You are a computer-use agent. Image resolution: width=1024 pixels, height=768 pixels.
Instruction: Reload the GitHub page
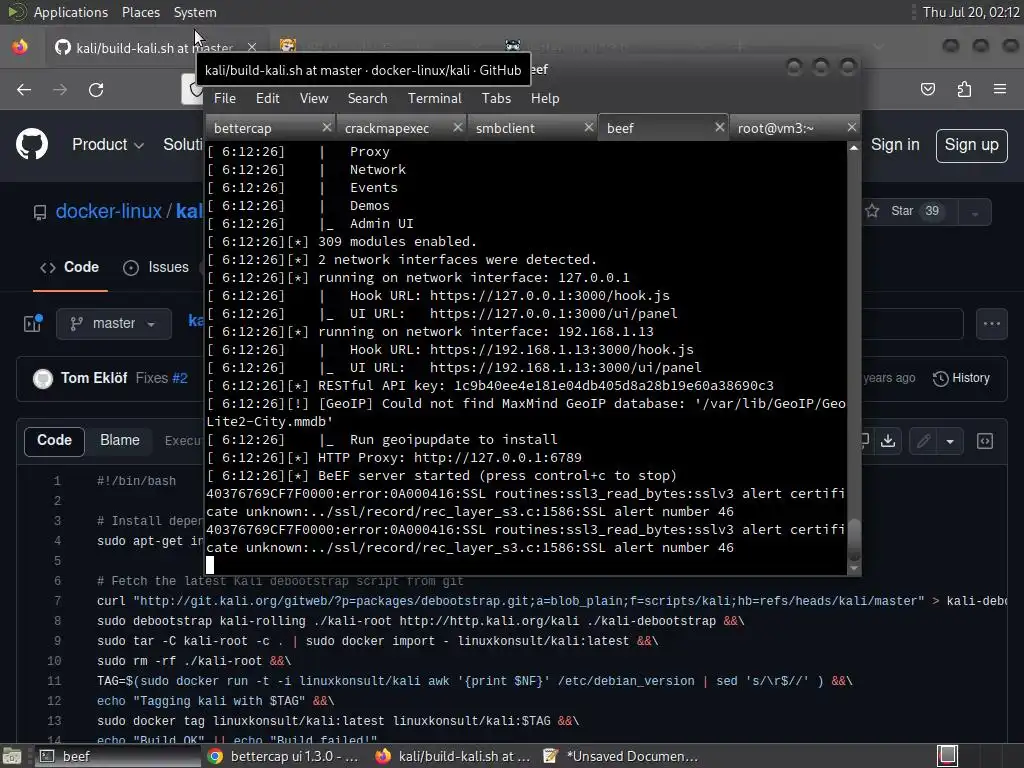[96, 89]
